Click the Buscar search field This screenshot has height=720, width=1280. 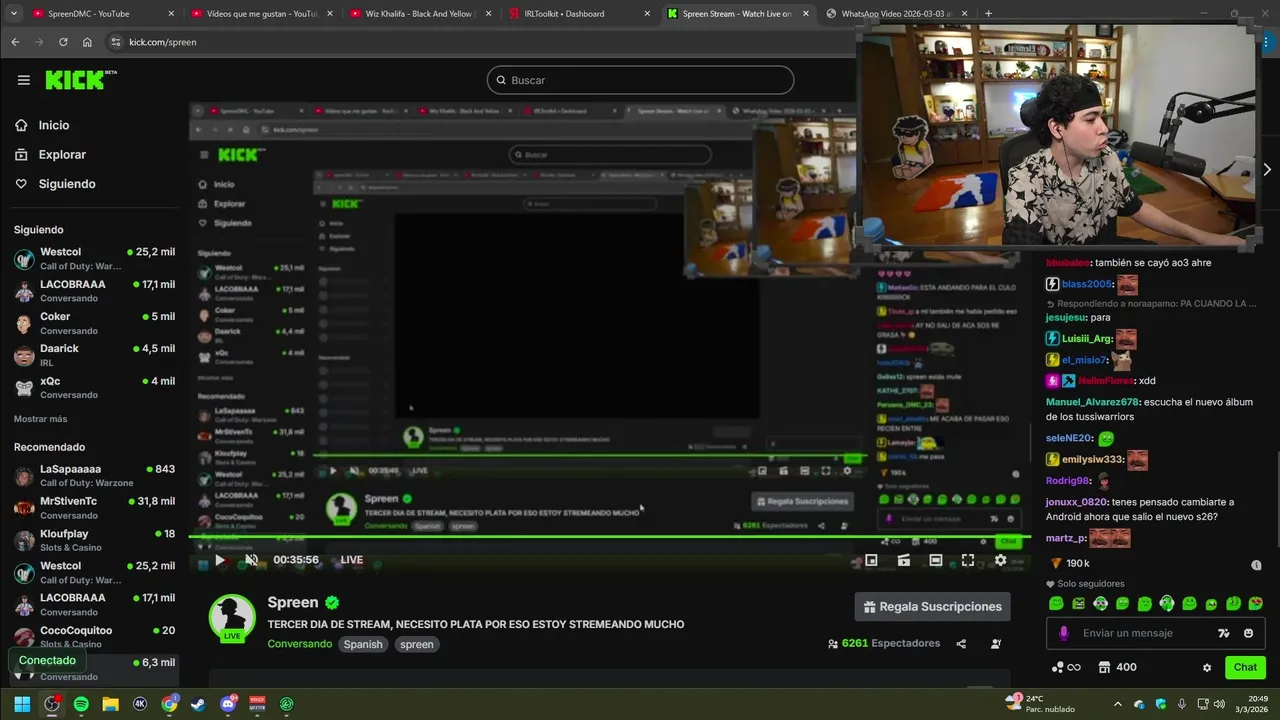640,80
